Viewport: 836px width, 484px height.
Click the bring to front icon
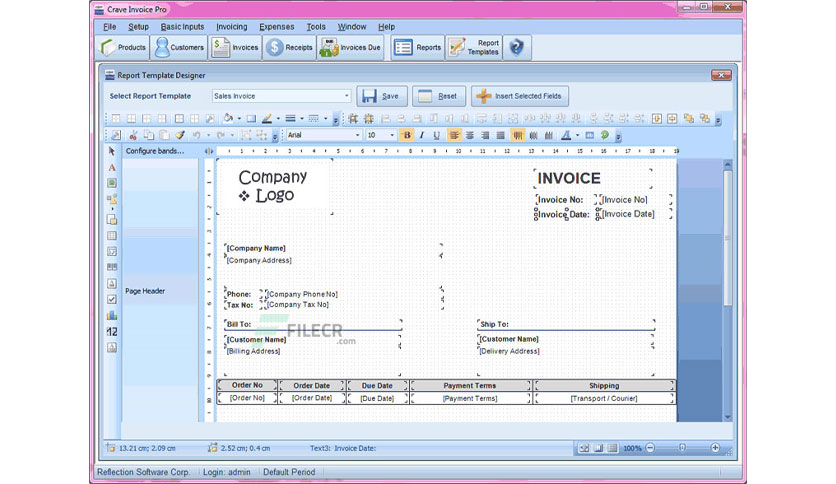point(689,118)
